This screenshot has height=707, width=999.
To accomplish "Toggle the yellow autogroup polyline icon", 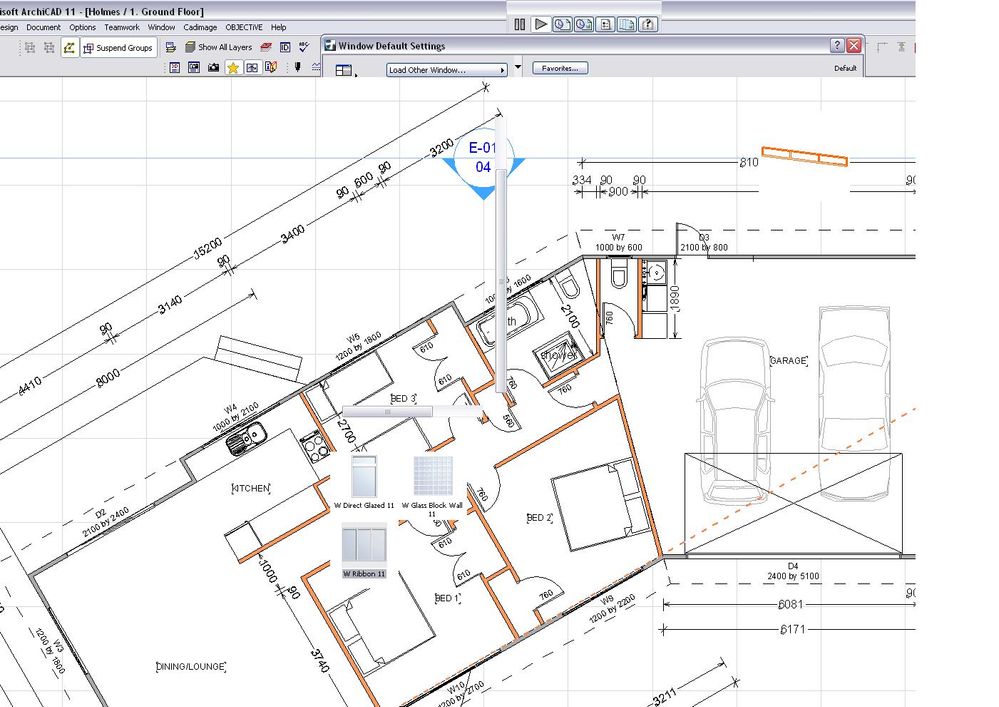I will (69, 48).
